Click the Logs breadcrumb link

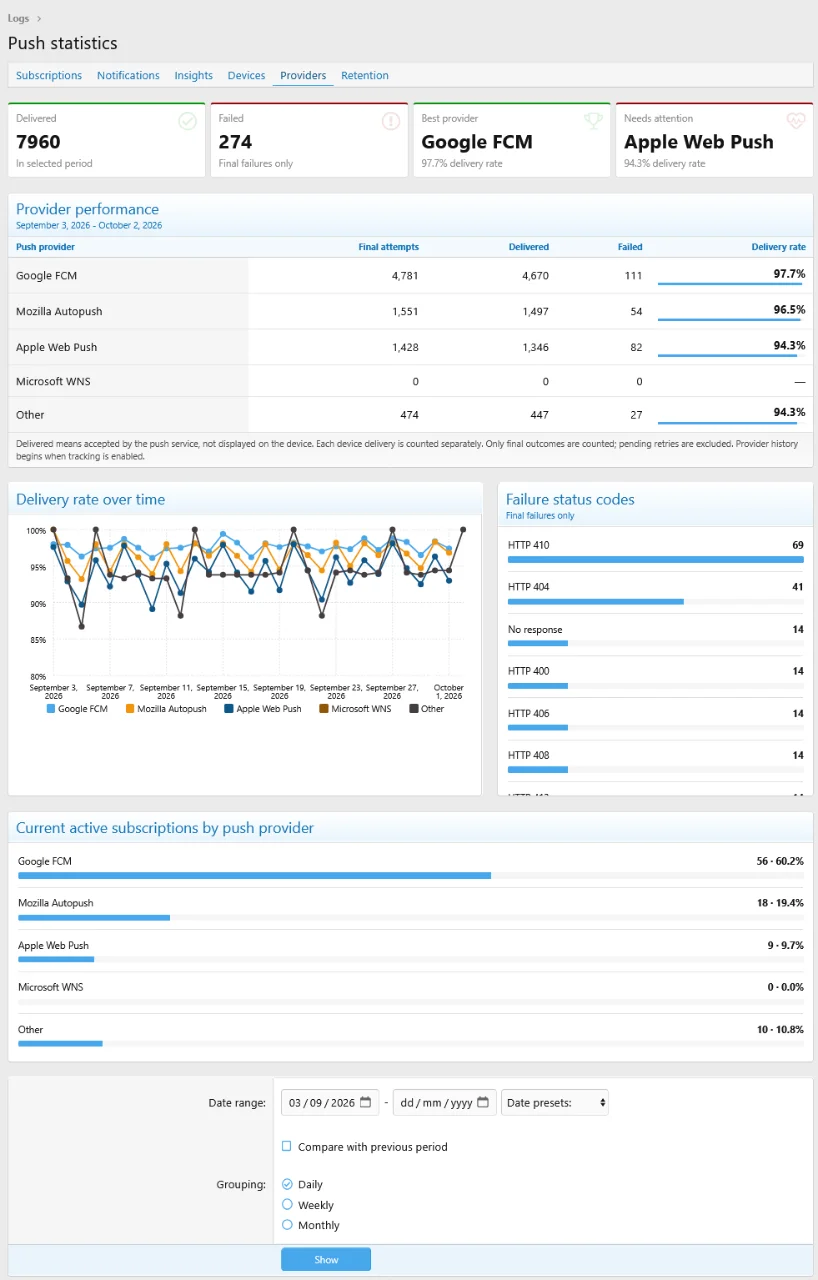pyautogui.click(x=18, y=18)
